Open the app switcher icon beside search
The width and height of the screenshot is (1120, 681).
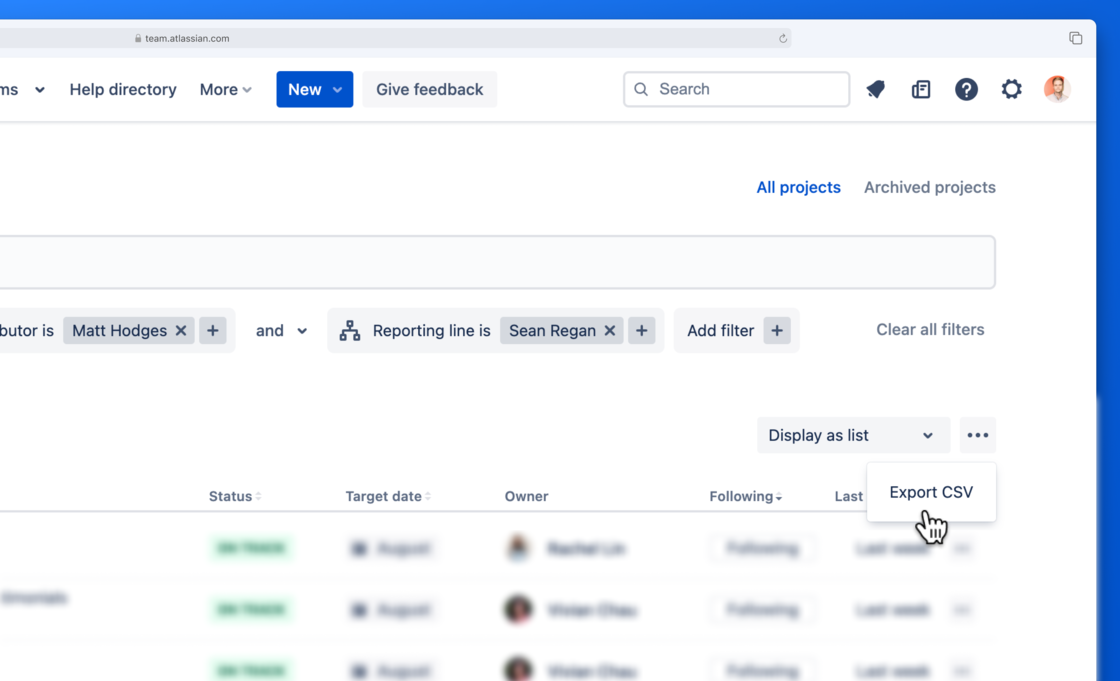(x=920, y=89)
